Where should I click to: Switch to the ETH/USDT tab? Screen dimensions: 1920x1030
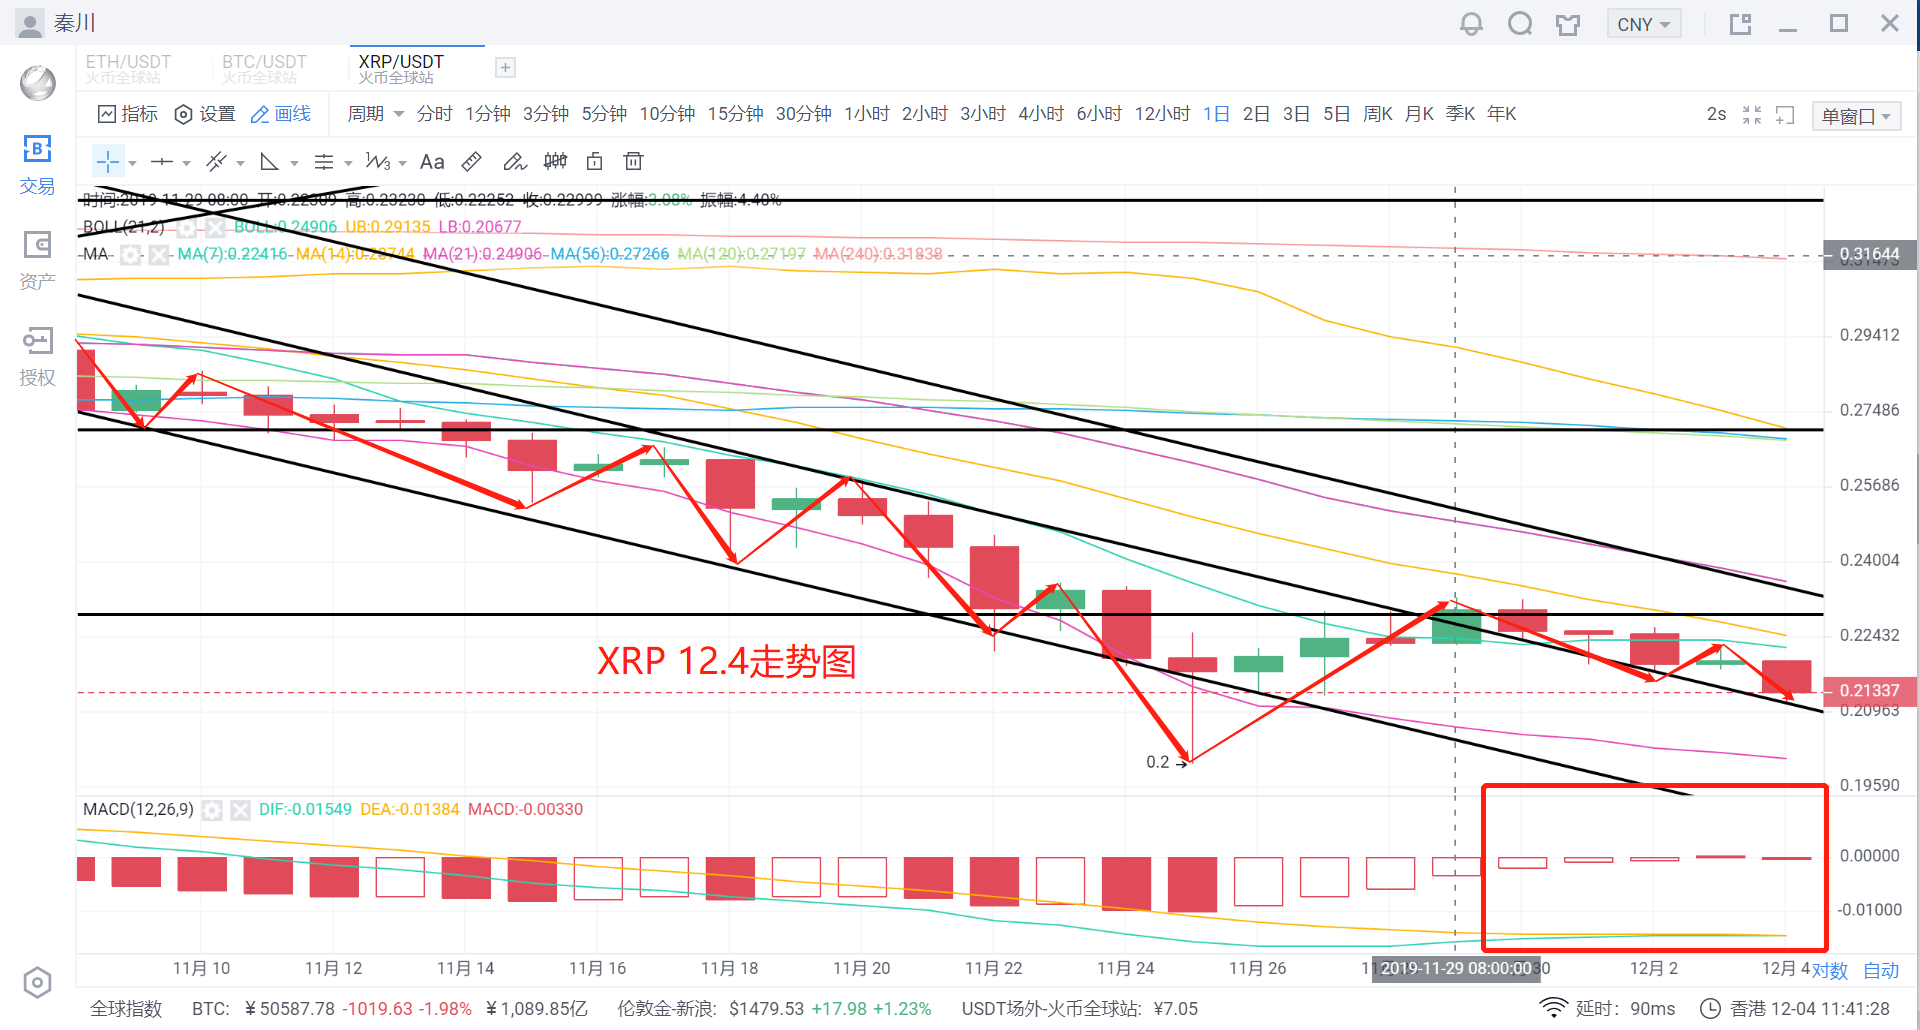[128, 68]
